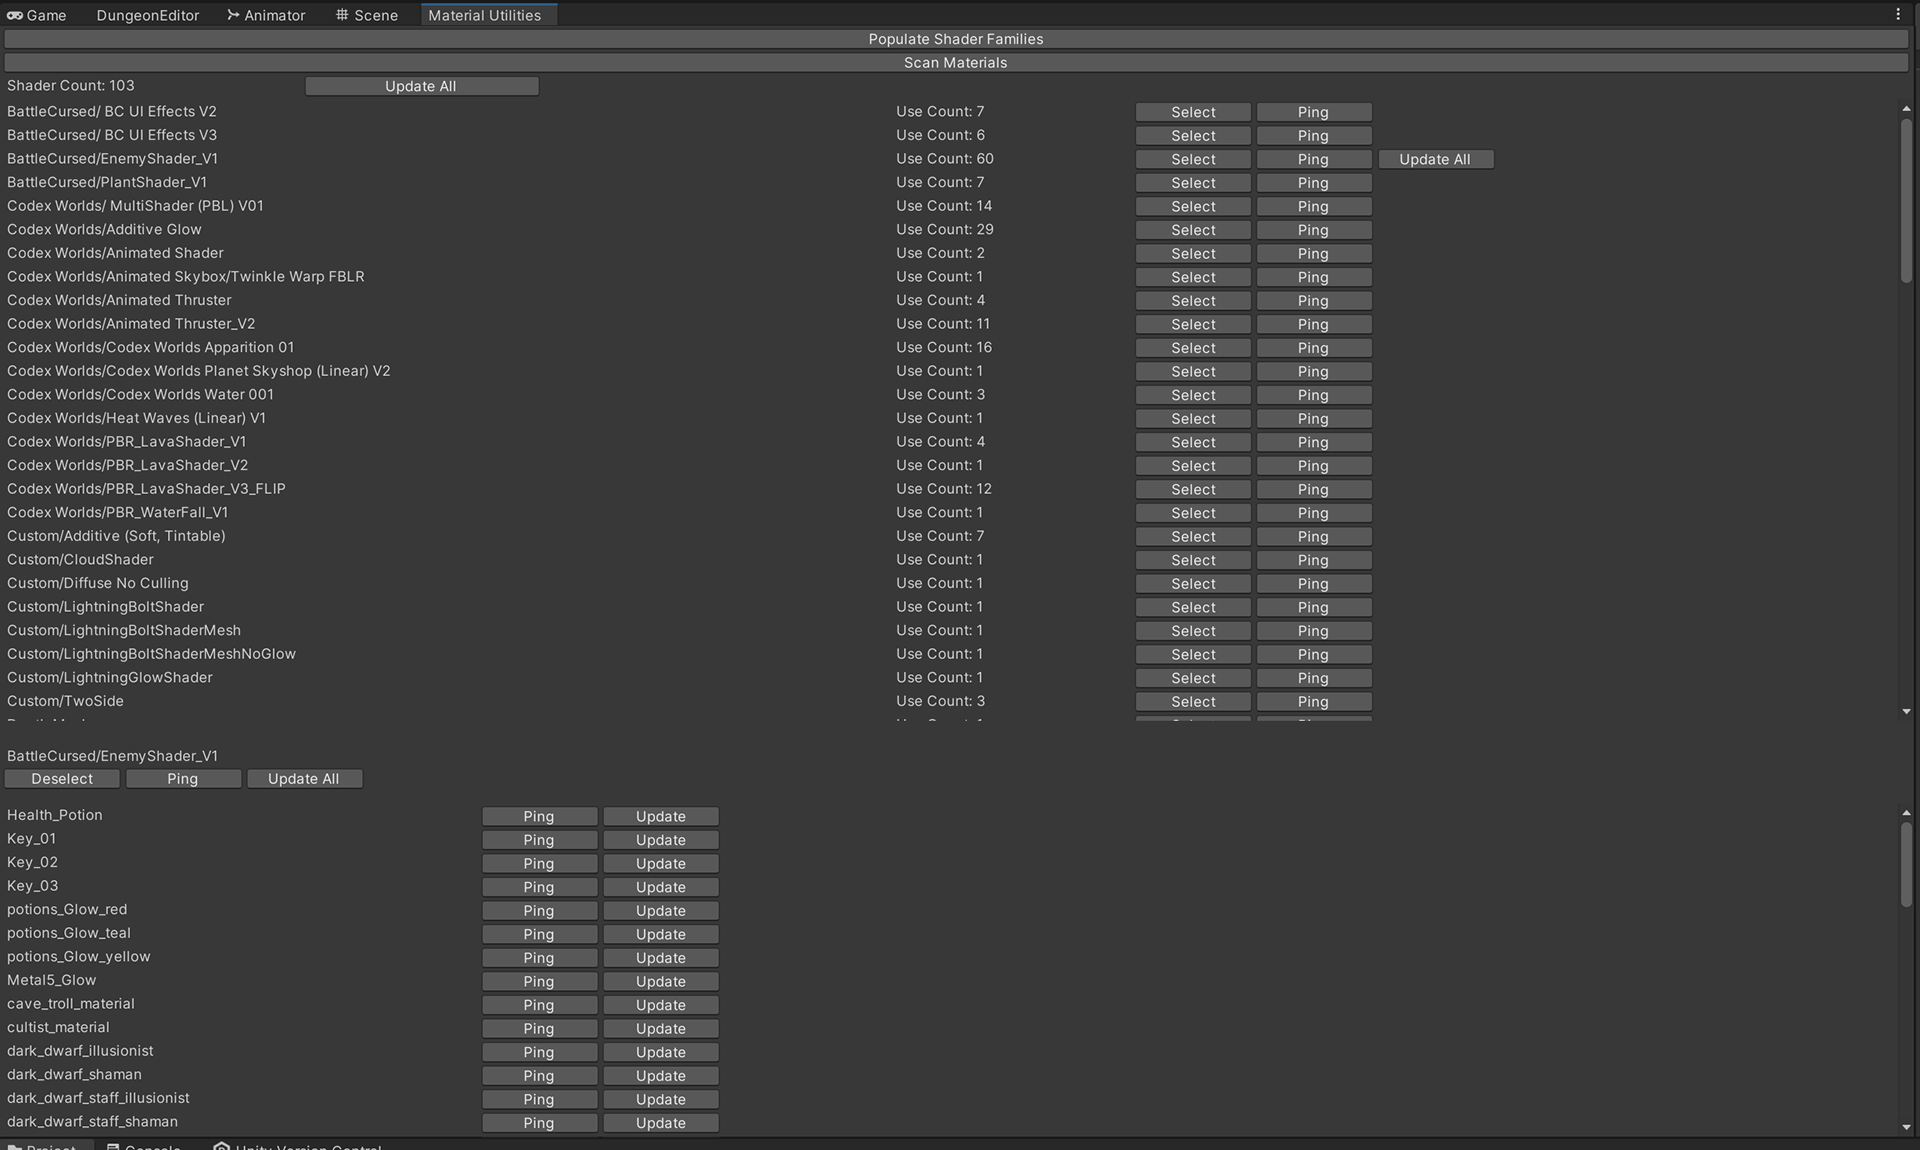Ping Codex Worlds/ MultiShader (PBL) V01
Image resolution: width=1920 pixels, height=1150 pixels.
pos(1313,206)
